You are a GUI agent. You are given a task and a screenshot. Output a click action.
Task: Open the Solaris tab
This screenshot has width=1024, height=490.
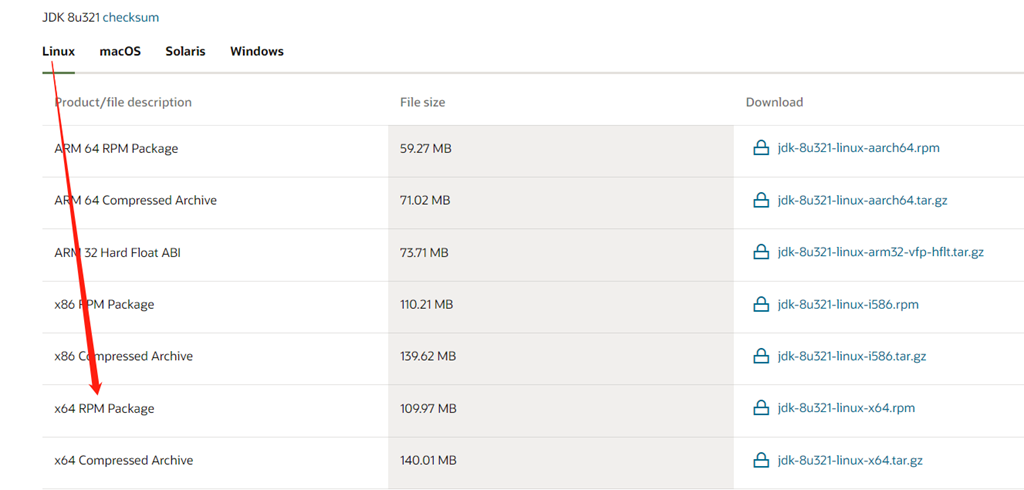[185, 51]
